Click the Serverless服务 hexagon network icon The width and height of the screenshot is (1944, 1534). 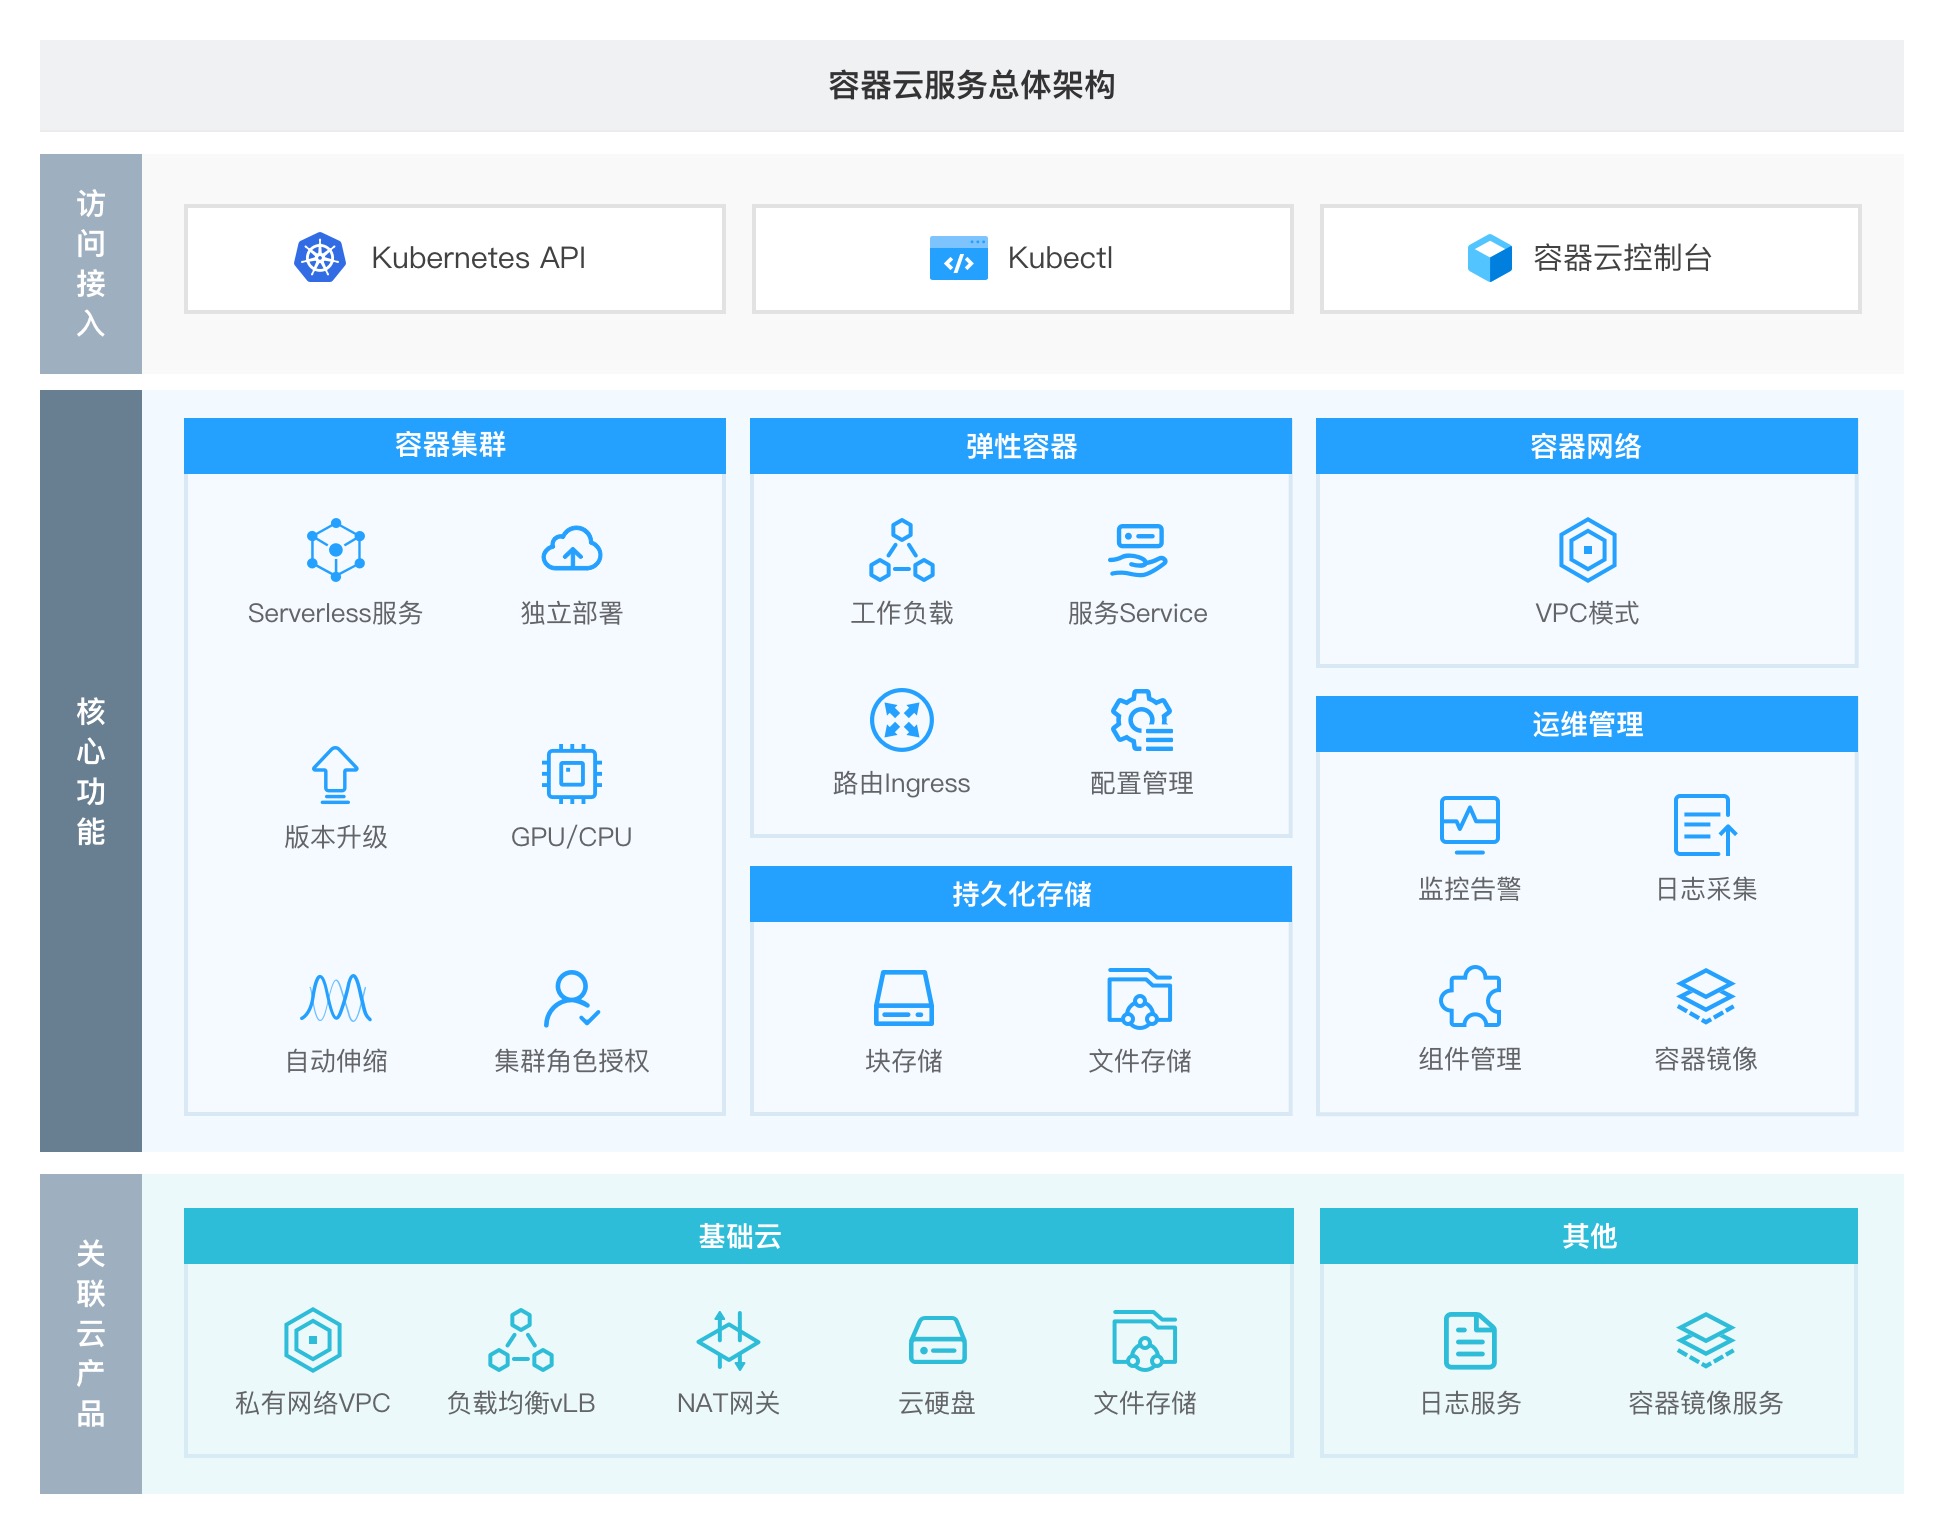(335, 549)
